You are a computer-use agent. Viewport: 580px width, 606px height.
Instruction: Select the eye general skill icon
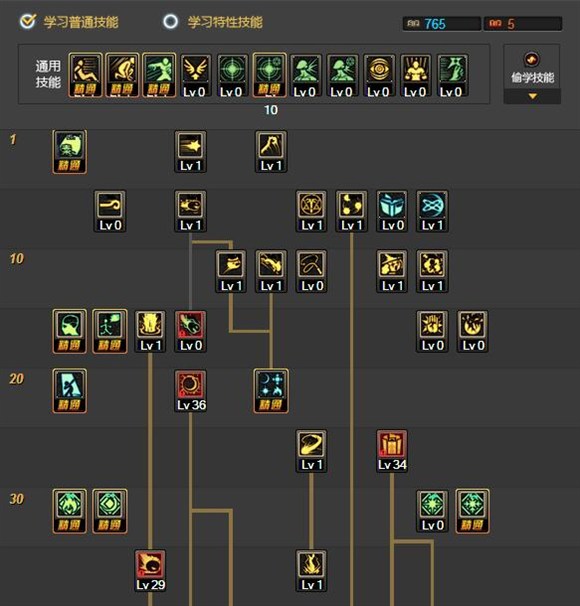click(x=379, y=76)
